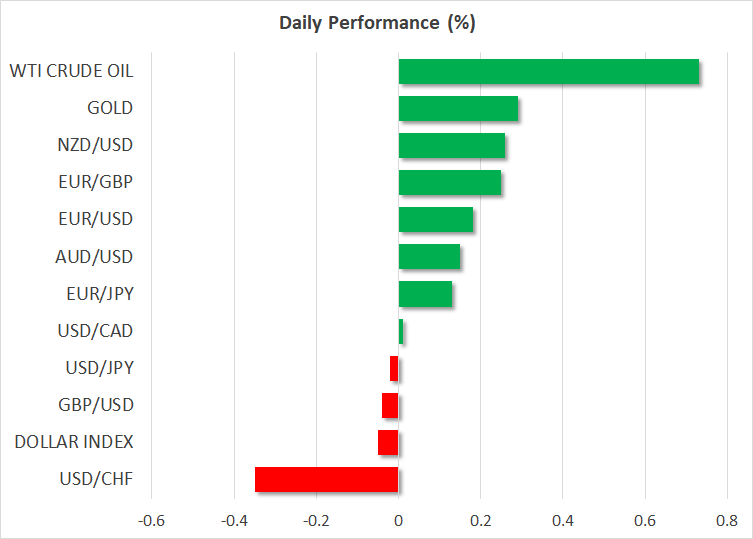Screen dimensions: 753x539
Task: Select the Gold performance bar
Action: (458, 109)
